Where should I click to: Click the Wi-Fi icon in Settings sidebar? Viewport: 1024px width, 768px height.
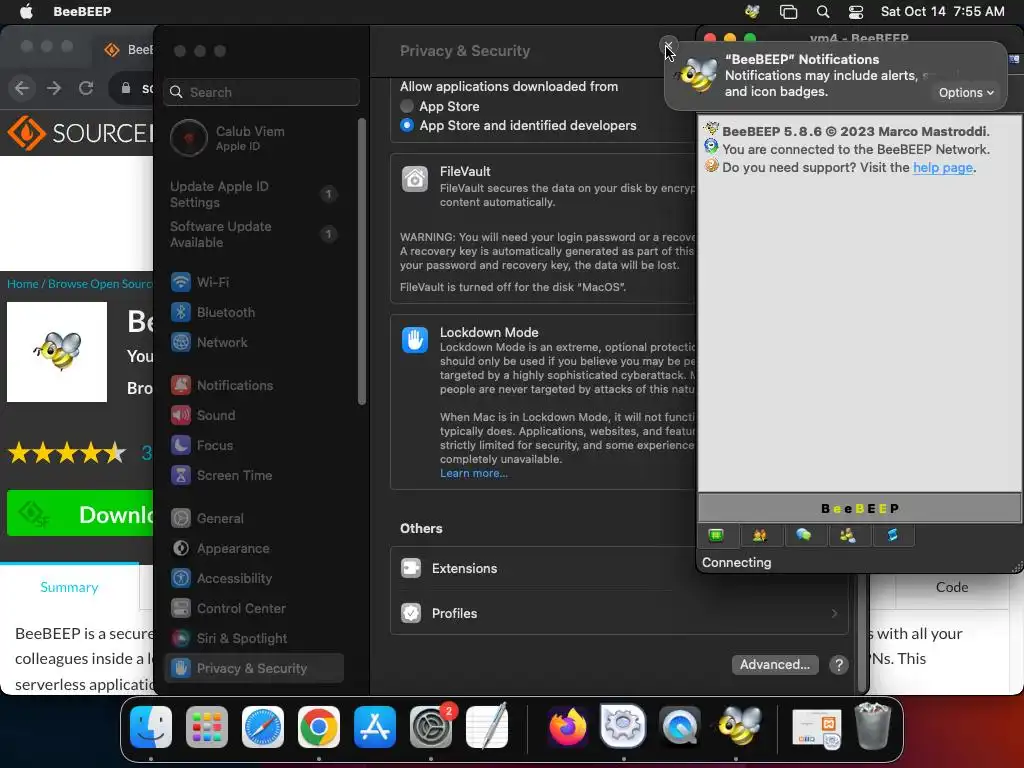point(181,282)
